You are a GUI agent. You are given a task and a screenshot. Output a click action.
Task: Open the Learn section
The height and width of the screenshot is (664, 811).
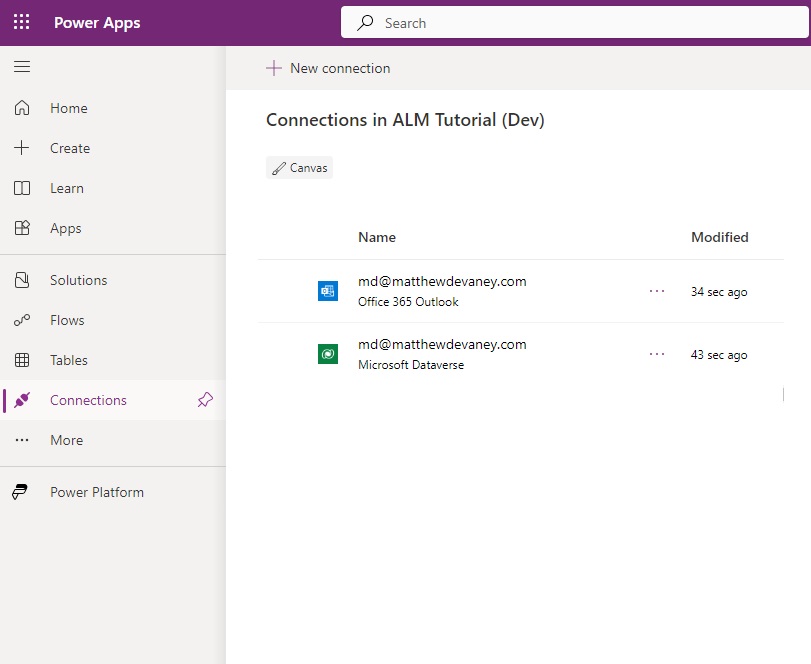pos(113,188)
